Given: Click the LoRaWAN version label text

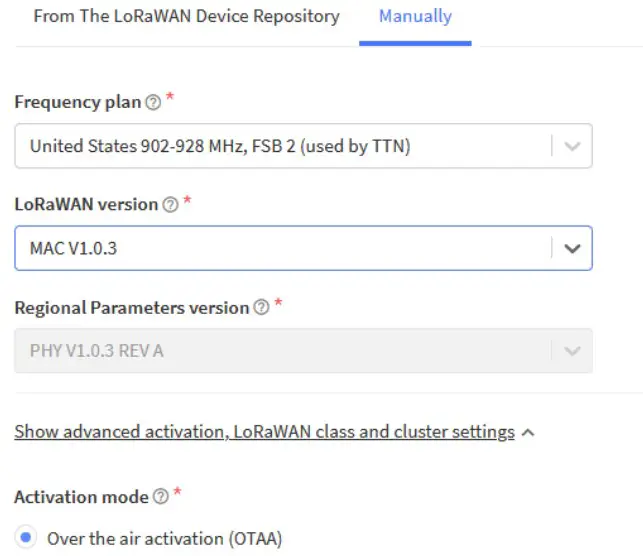Looking at the screenshot, I should tap(86, 204).
